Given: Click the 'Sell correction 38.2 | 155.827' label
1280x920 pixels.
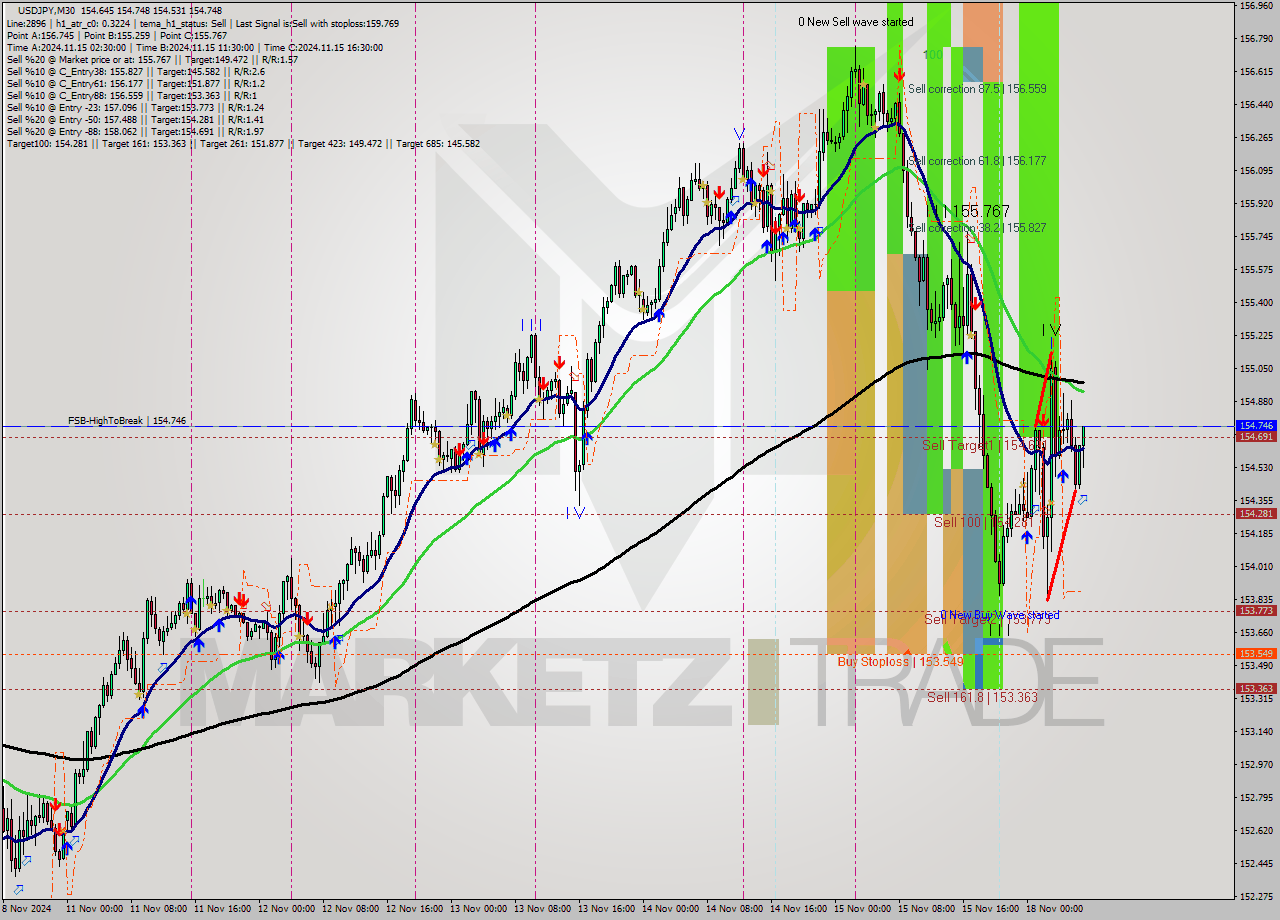Looking at the screenshot, I should tap(977, 228).
